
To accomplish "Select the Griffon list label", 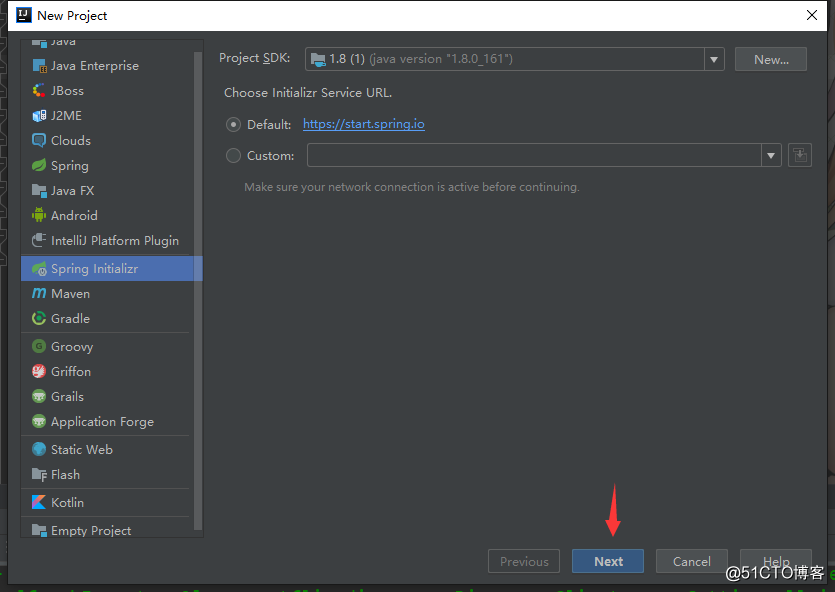I will (71, 372).
